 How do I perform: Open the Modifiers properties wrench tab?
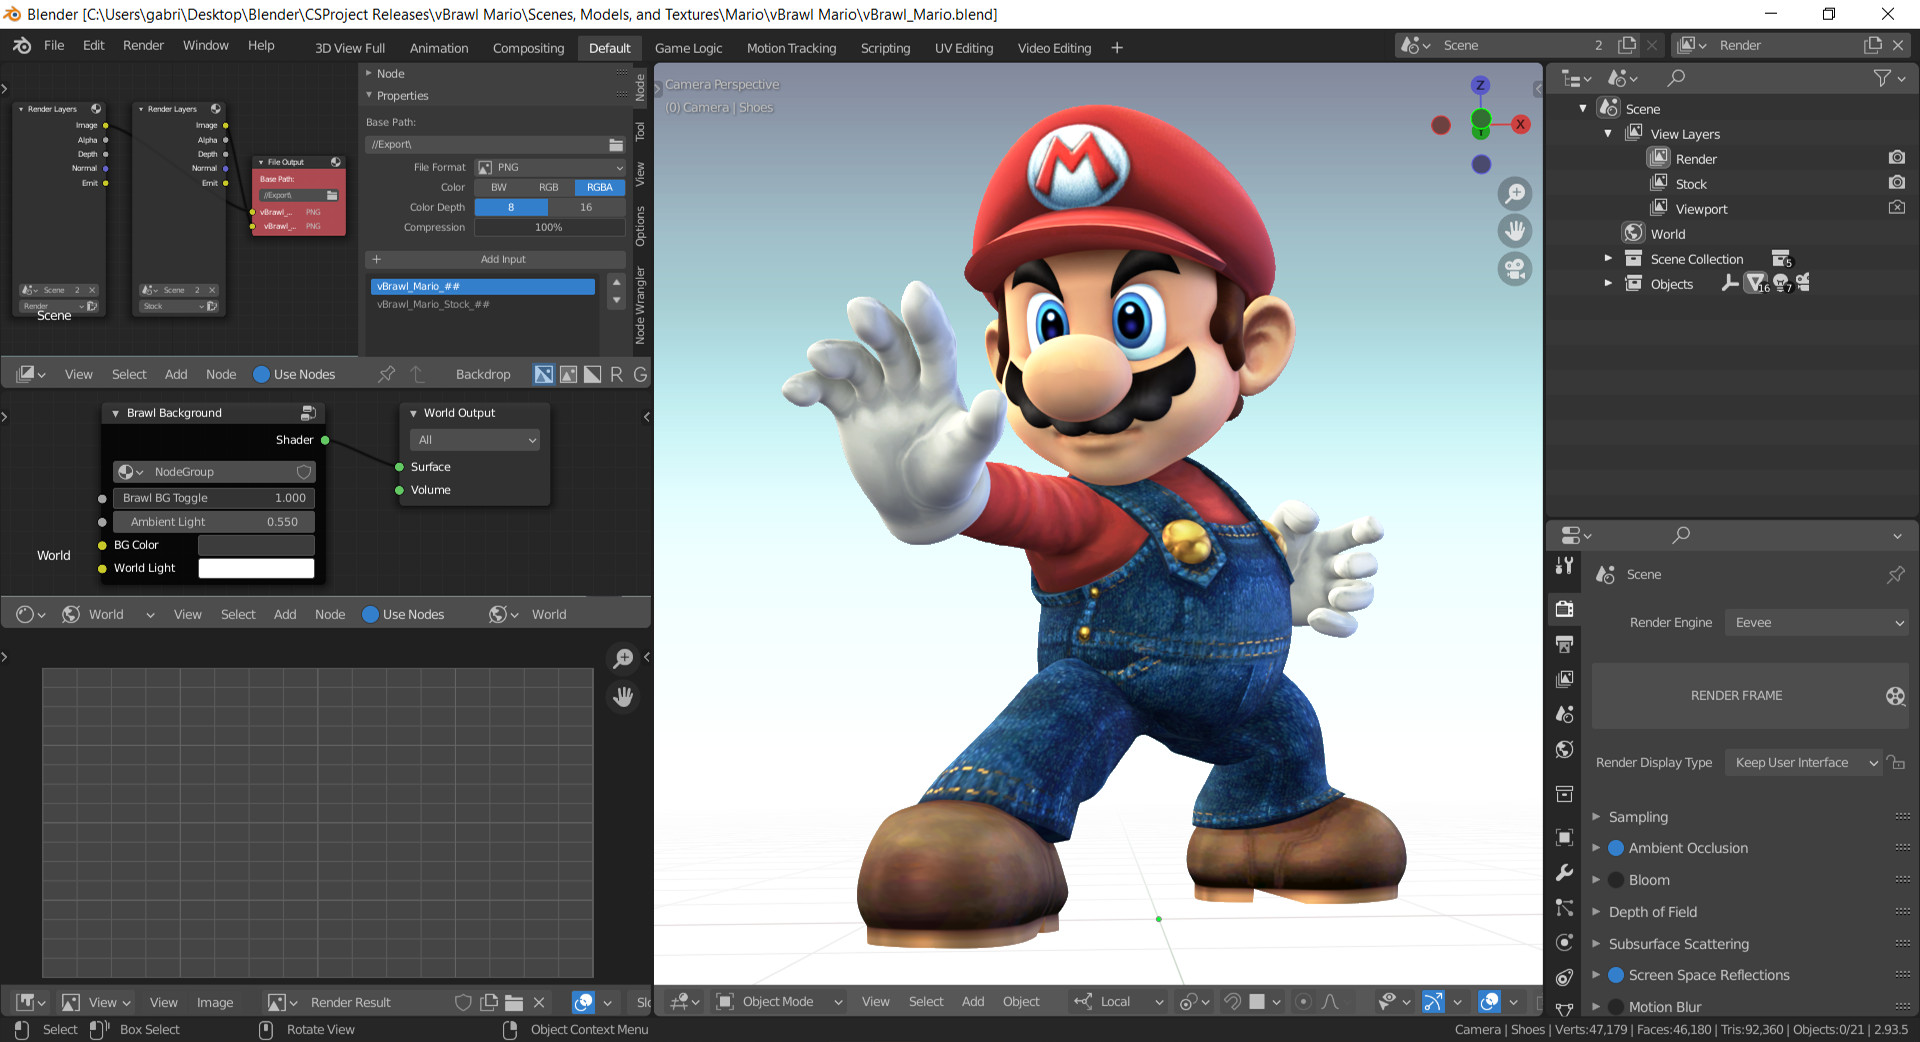[1565, 873]
